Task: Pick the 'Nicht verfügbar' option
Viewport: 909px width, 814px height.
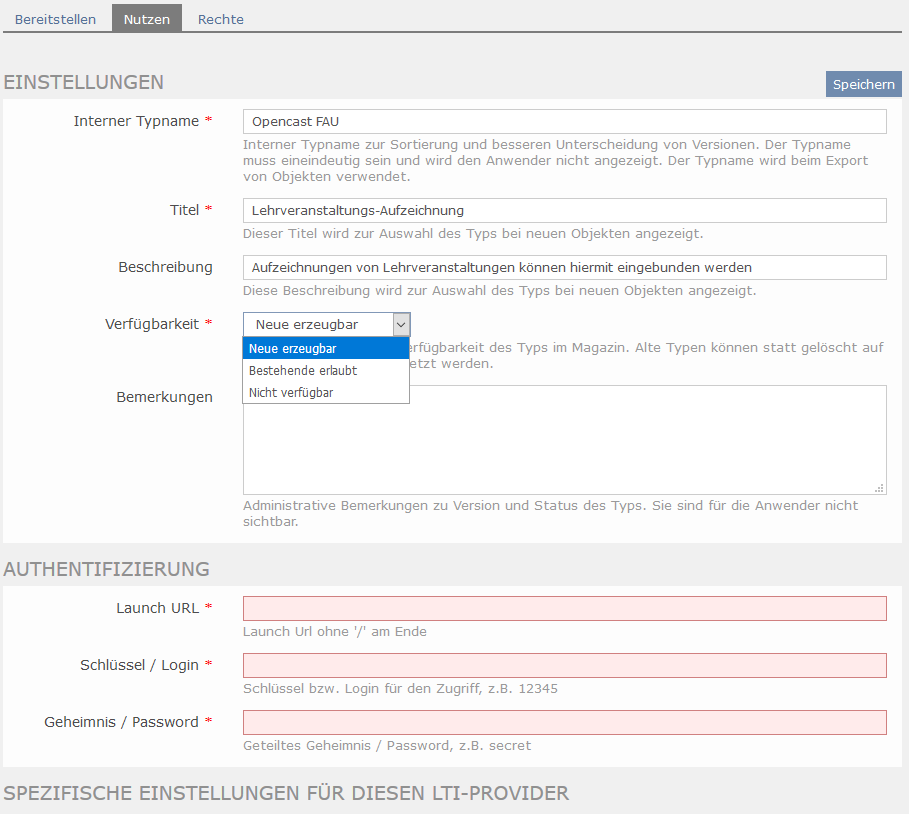Action: [325, 392]
